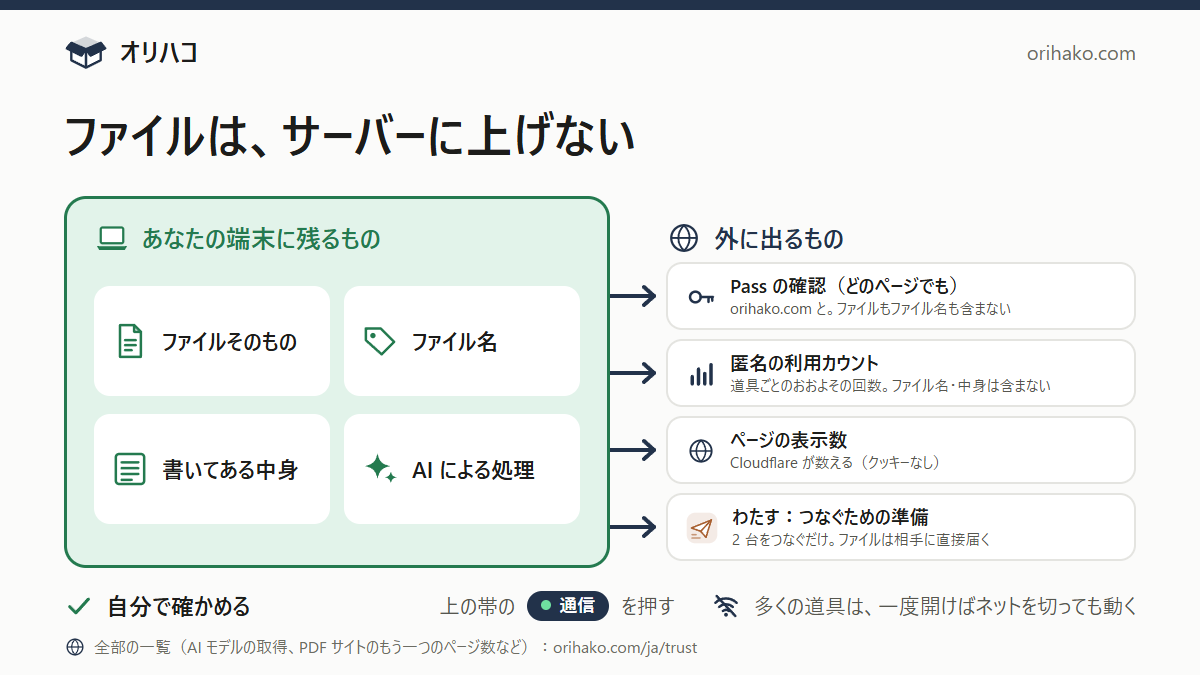This screenshot has width=1200, height=675.
Task: Click the わたす：つなぐための準備 title
Action: [x=830, y=517]
